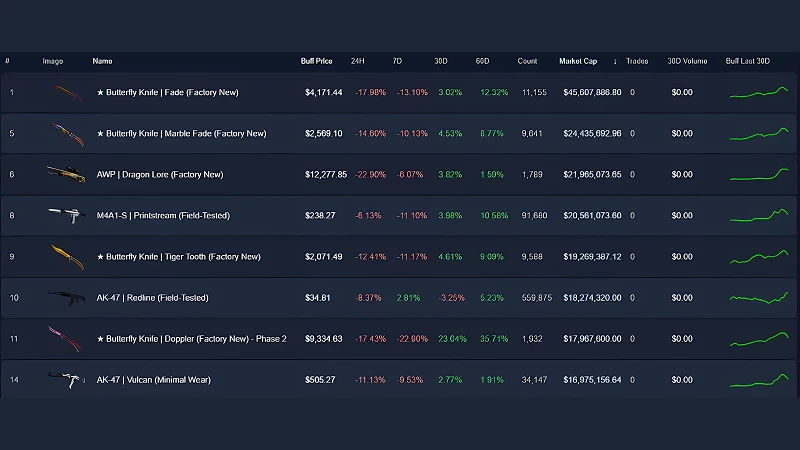The height and width of the screenshot is (450, 800).
Task: Select the -17.98% 24H change value
Action: point(370,92)
